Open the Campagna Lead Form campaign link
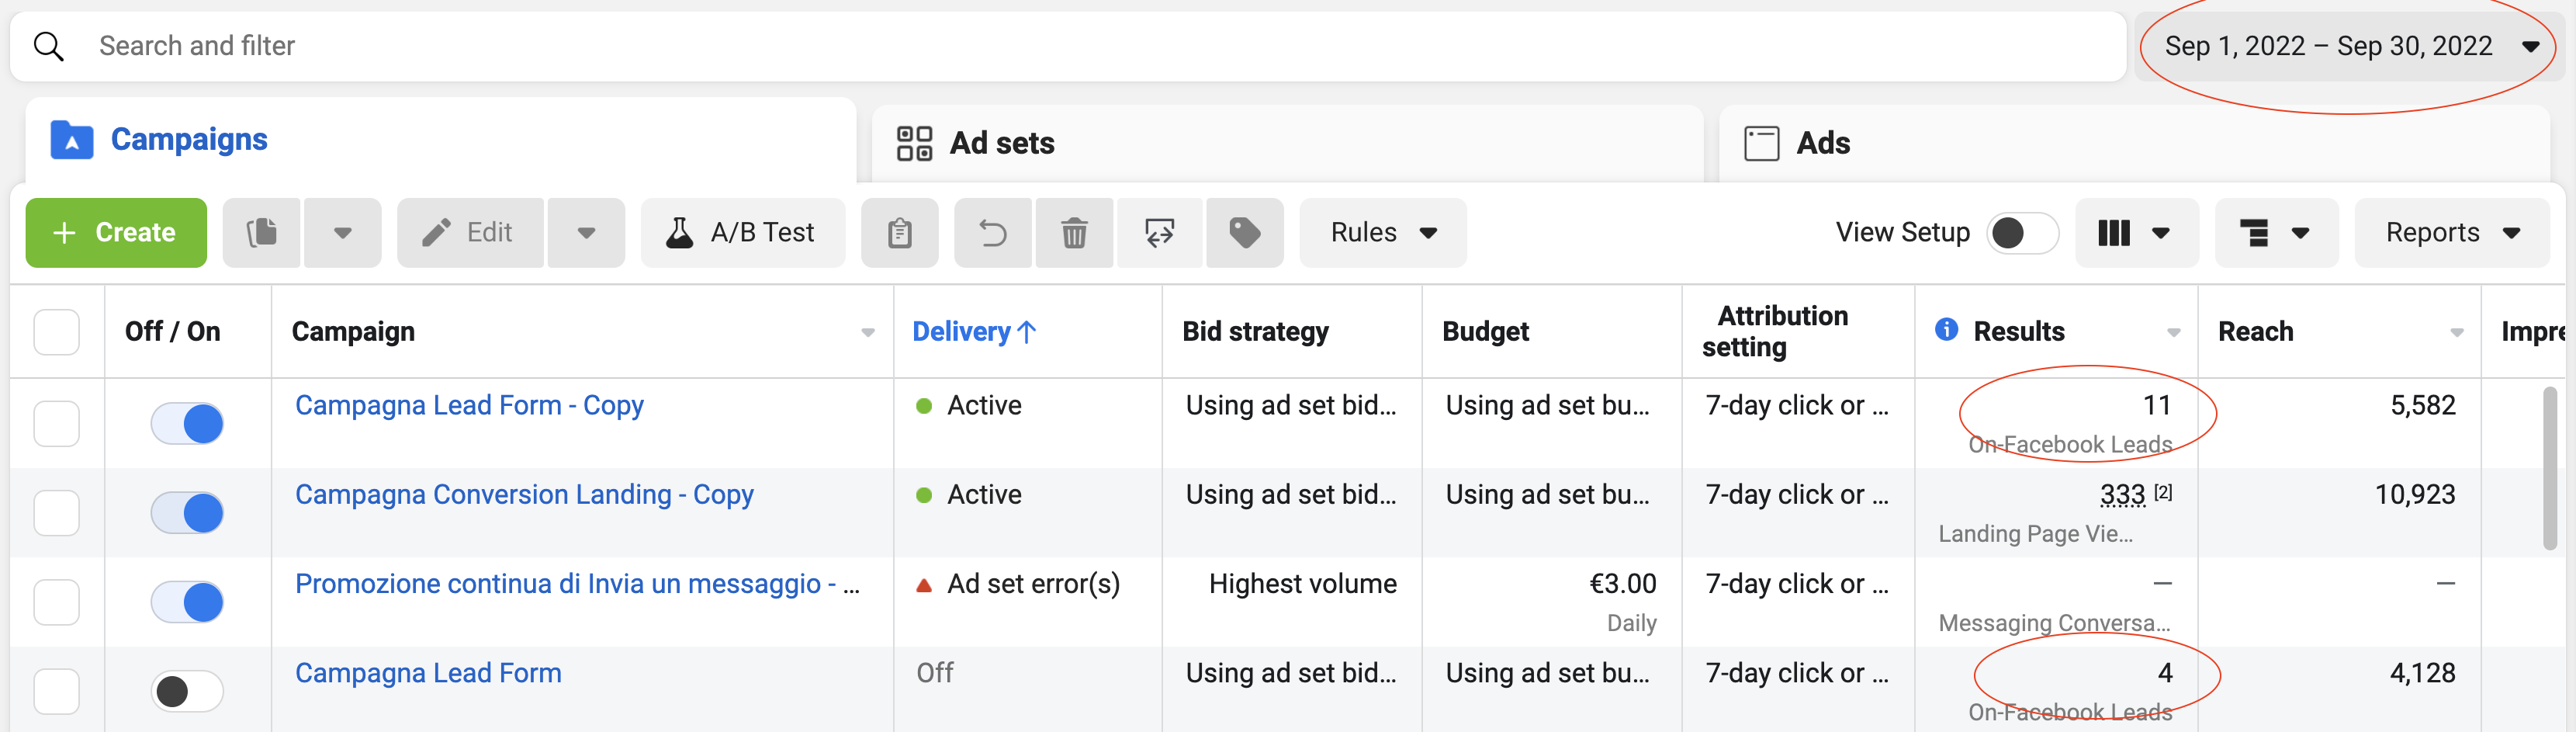 [x=428, y=673]
